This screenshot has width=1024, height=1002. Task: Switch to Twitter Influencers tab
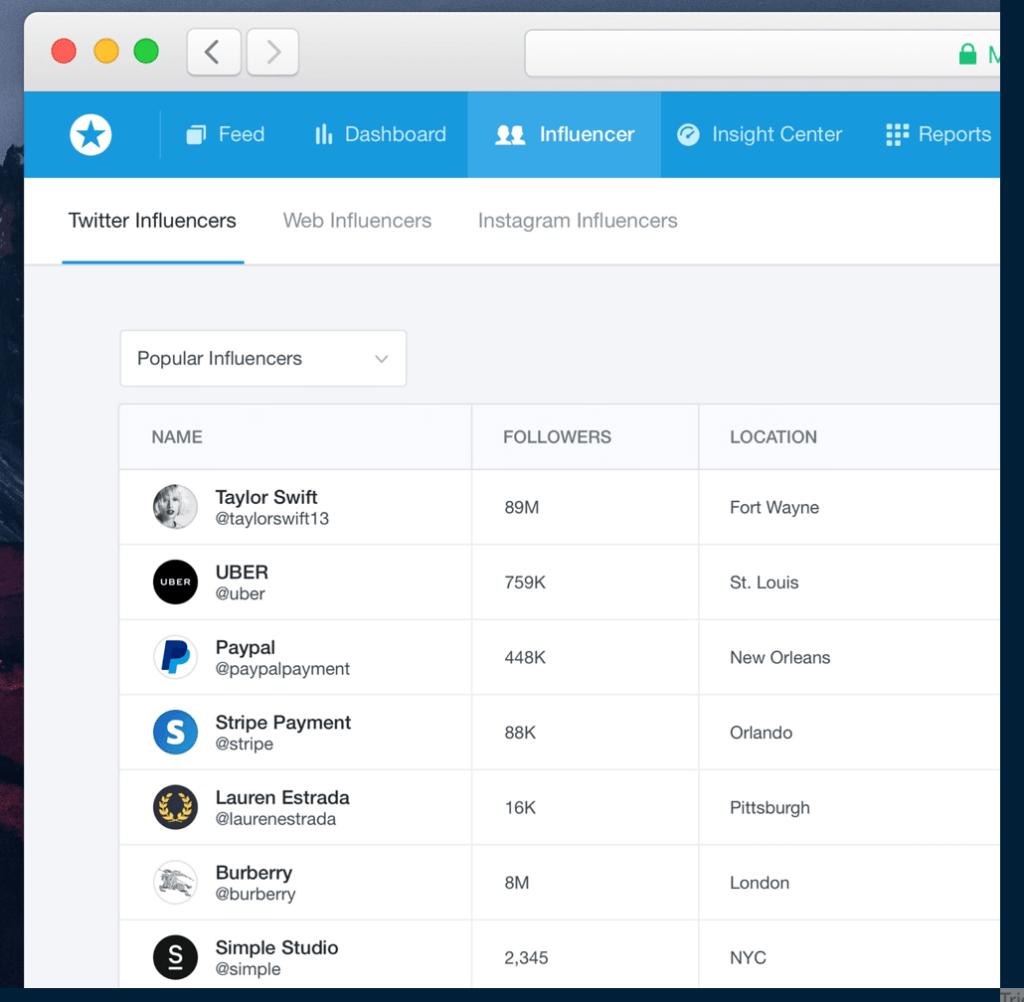(x=152, y=221)
